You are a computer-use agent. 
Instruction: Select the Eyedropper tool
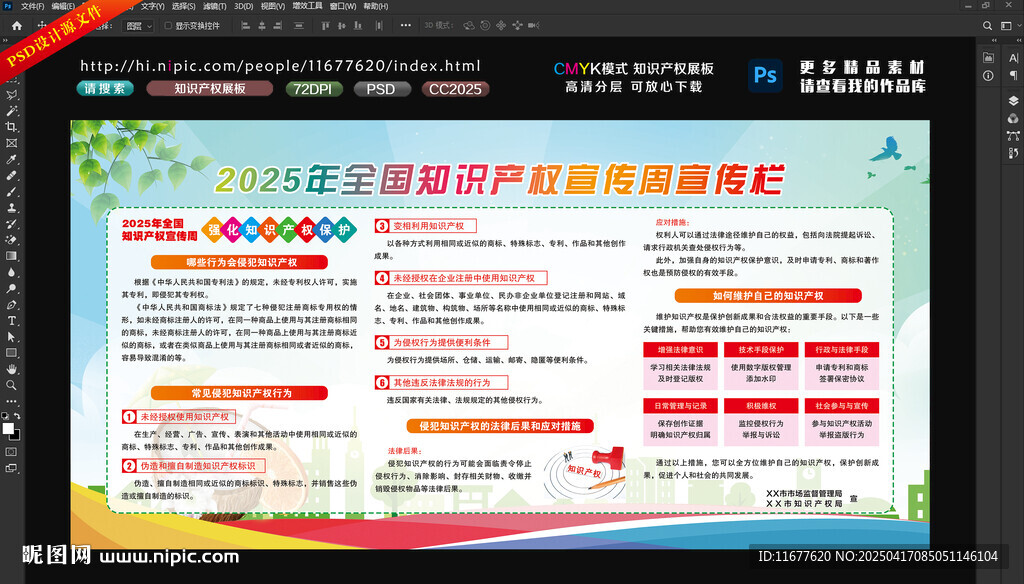point(12,159)
